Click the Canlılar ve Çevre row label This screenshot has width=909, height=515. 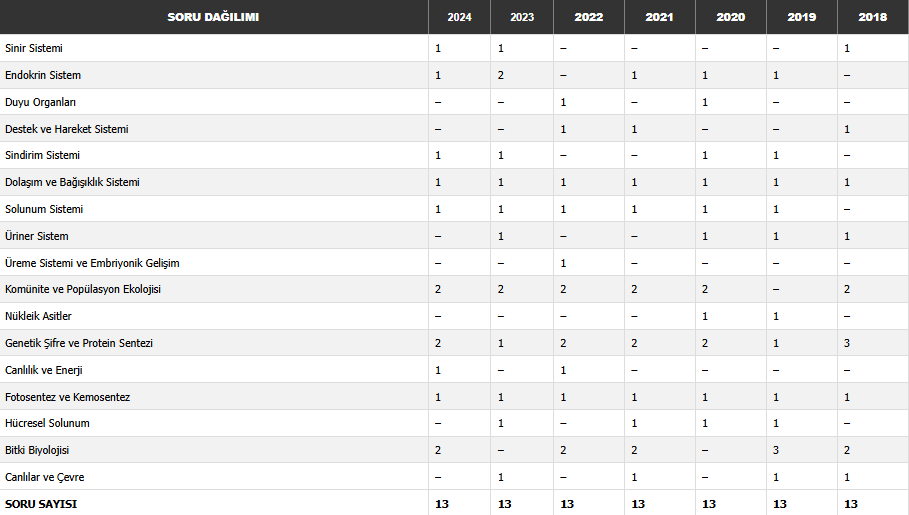tap(43, 477)
